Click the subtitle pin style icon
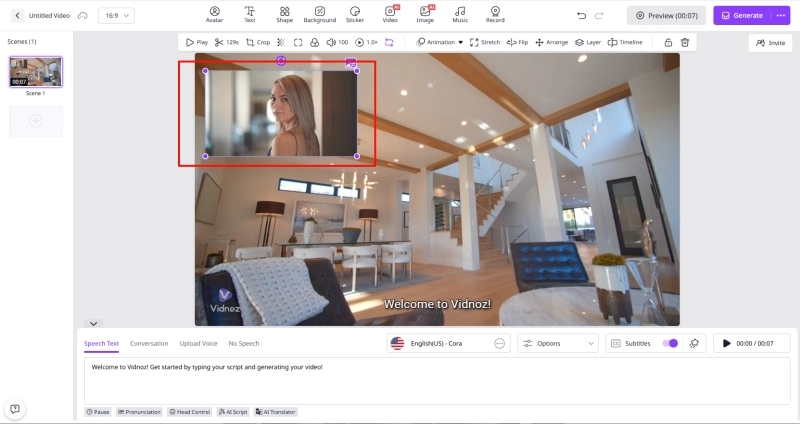The width and height of the screenshot is (800, 424). [694, 343]
